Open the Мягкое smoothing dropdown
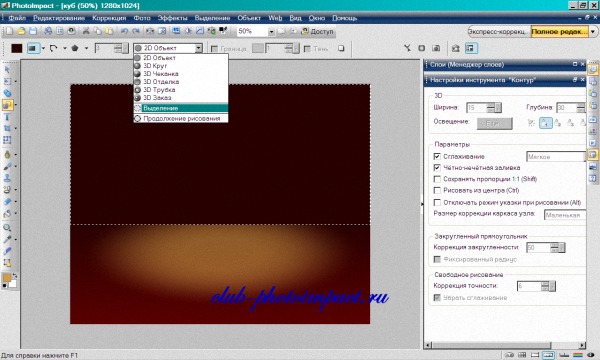The width and height of the screenshot is (600, 360). pos(556,157)
